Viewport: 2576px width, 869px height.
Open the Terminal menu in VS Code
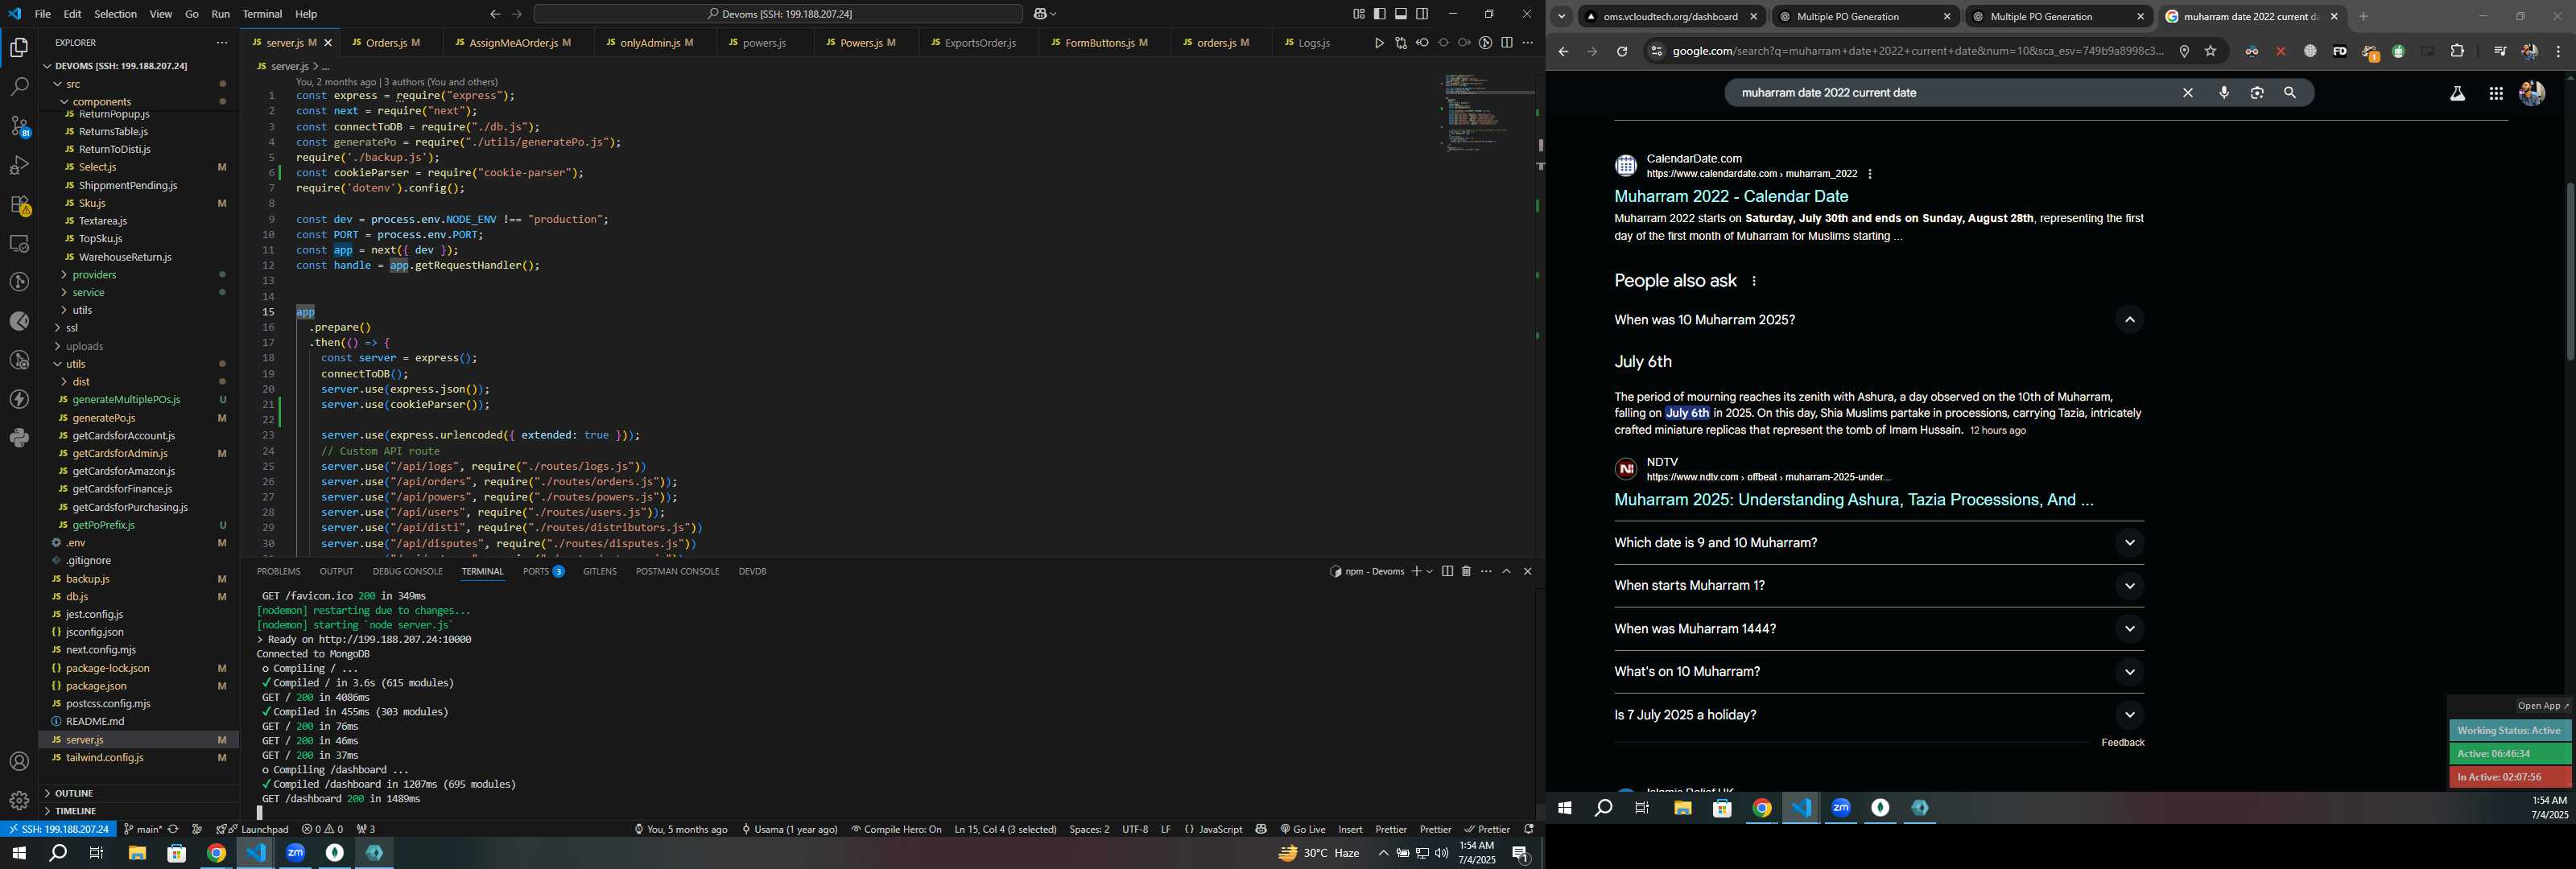click(262, 14)
